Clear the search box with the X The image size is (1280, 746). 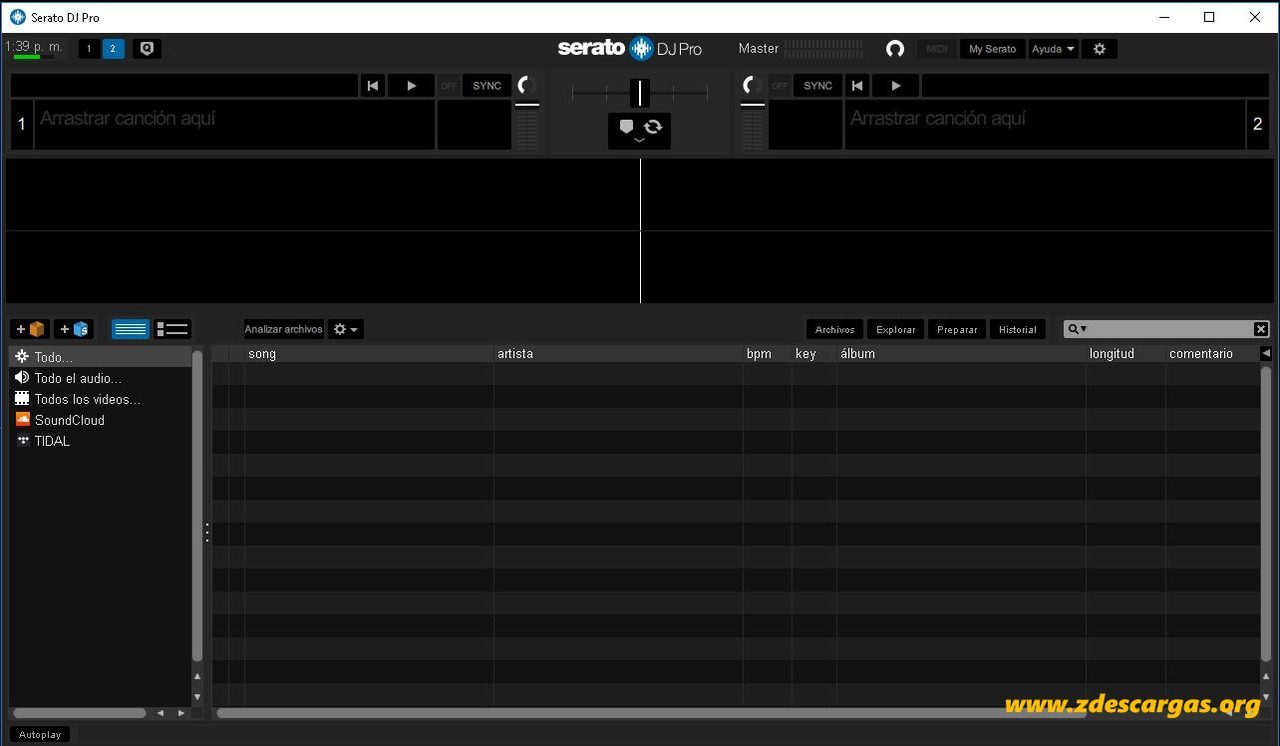[1261, 329]
